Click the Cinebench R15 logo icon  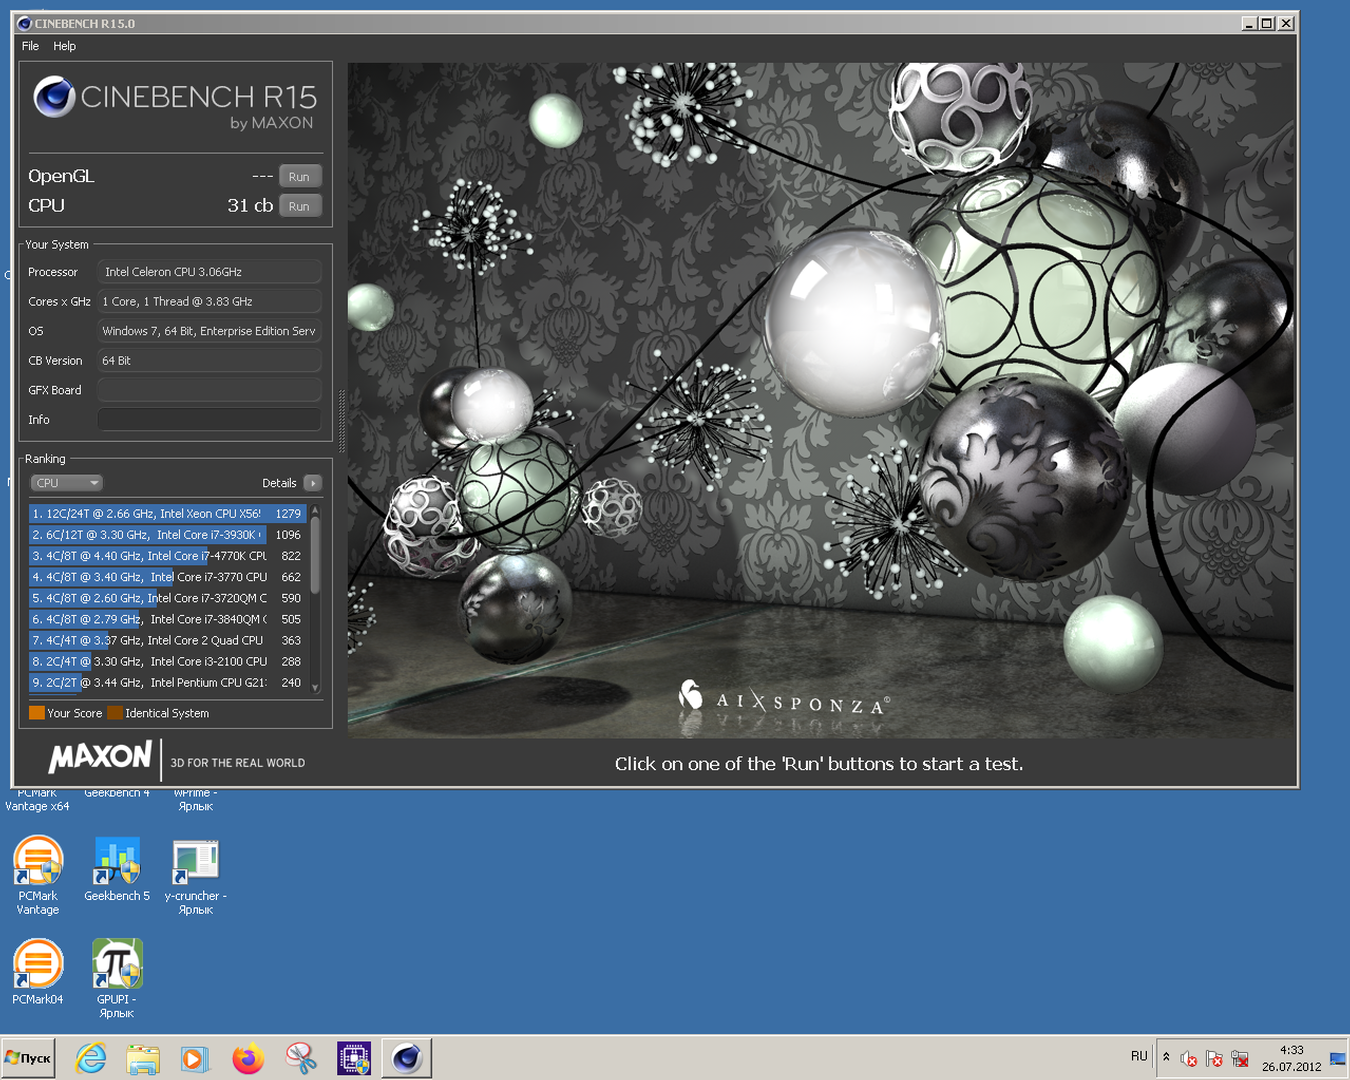click(54, 97)
